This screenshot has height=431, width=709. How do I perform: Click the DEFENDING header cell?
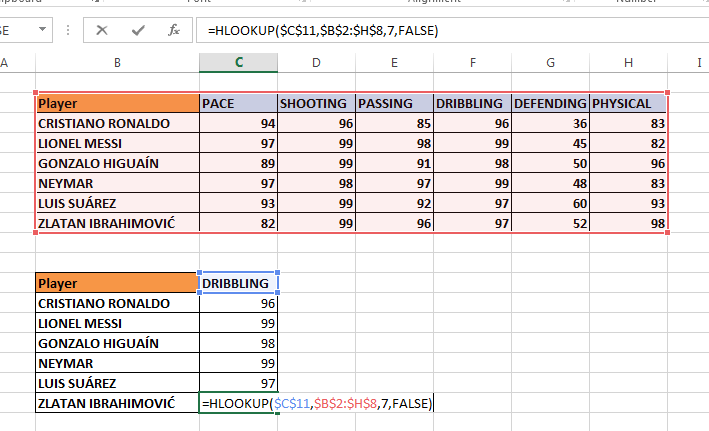(550, 103)
